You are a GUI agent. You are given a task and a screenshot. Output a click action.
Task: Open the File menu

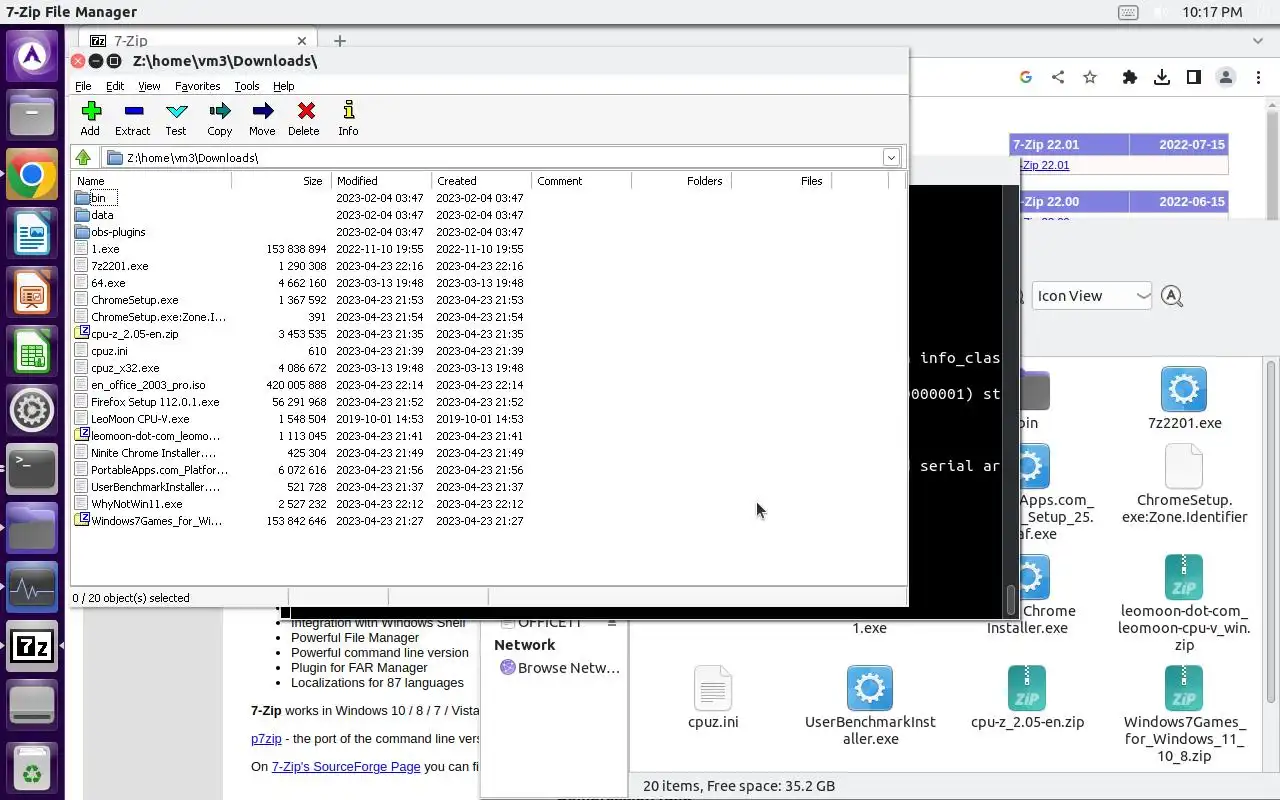pyautogui.click(x=83, y=86)
